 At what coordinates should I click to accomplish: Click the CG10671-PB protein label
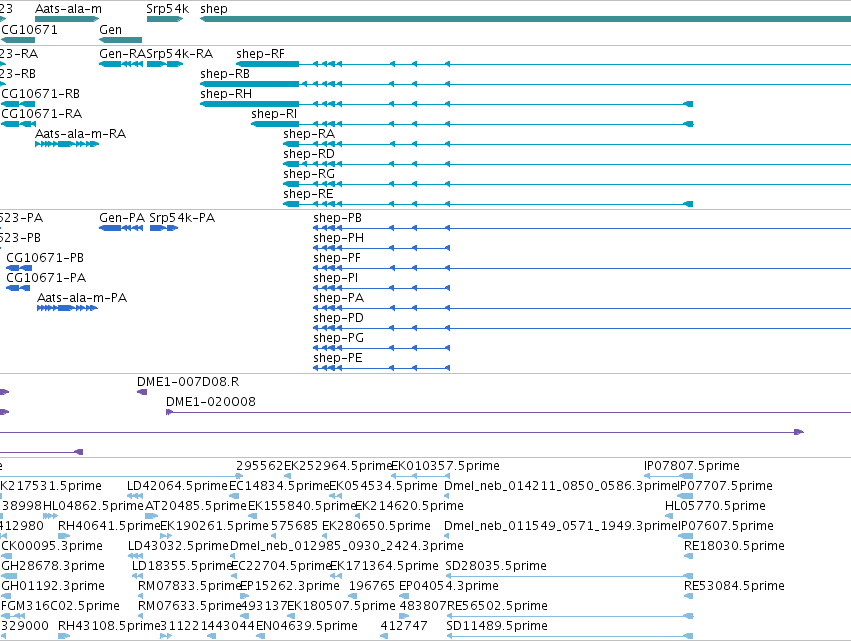tap(45, 258)
